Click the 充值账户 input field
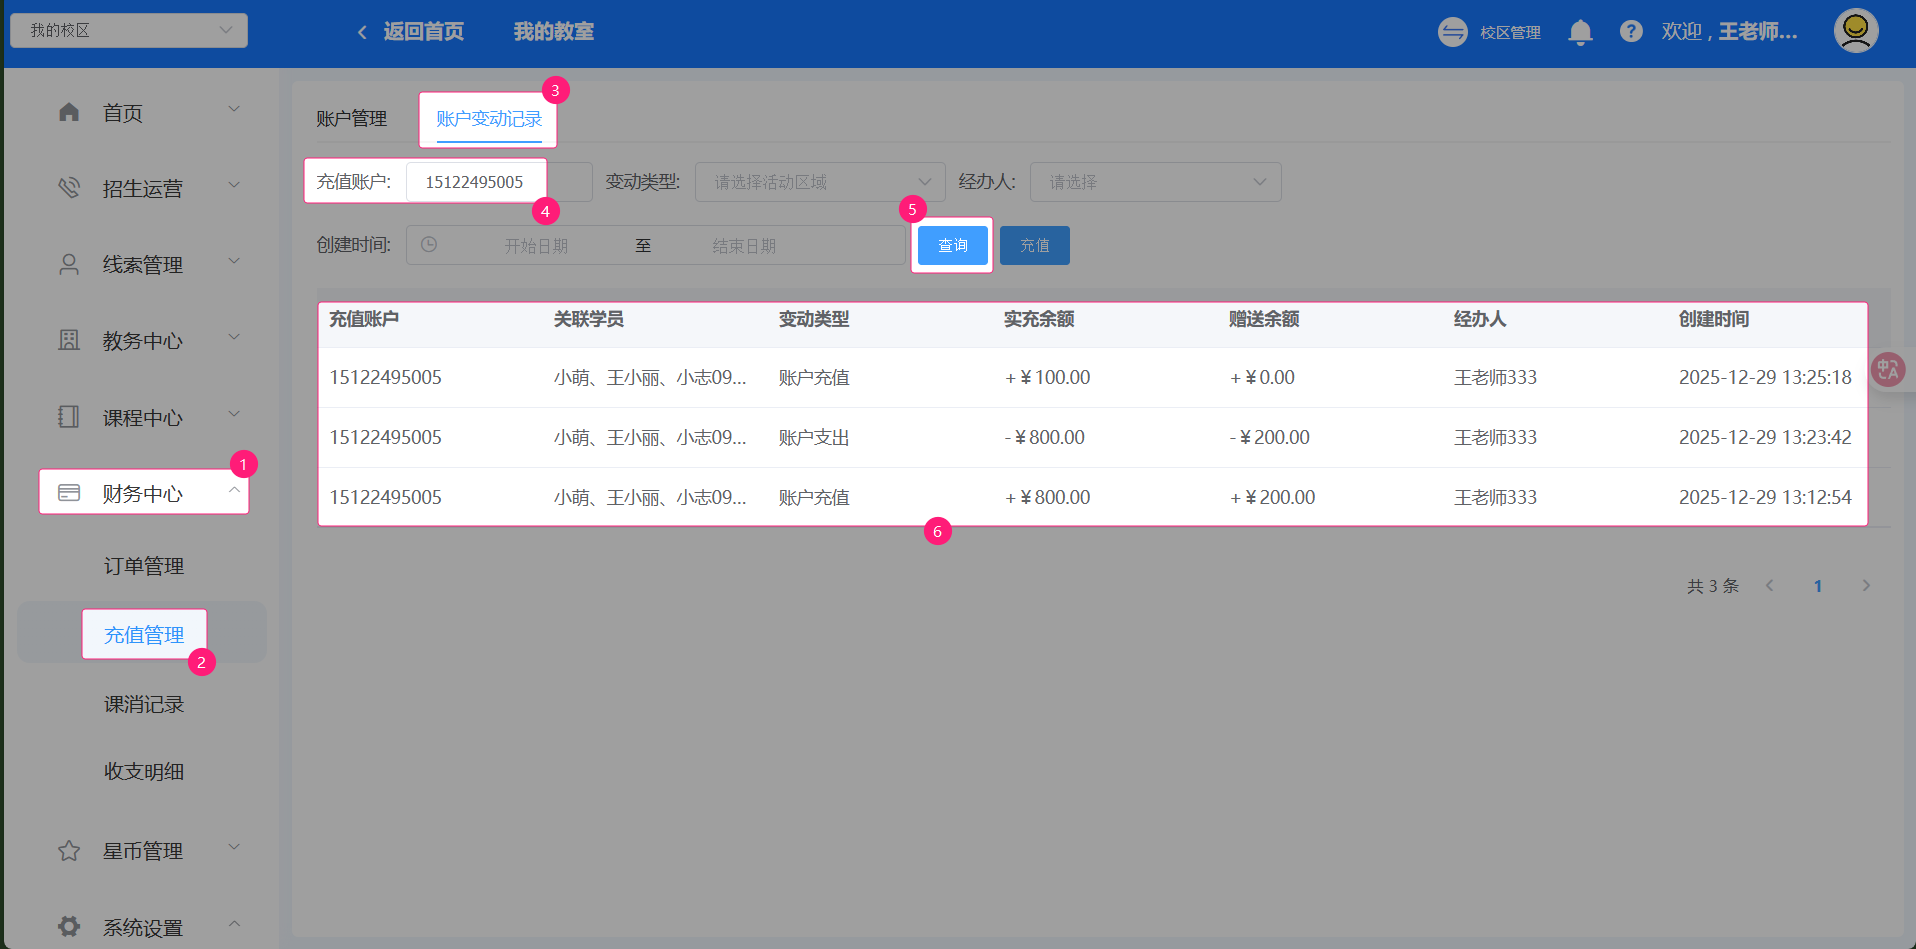1916x949 pixels. tap(475, 182)
